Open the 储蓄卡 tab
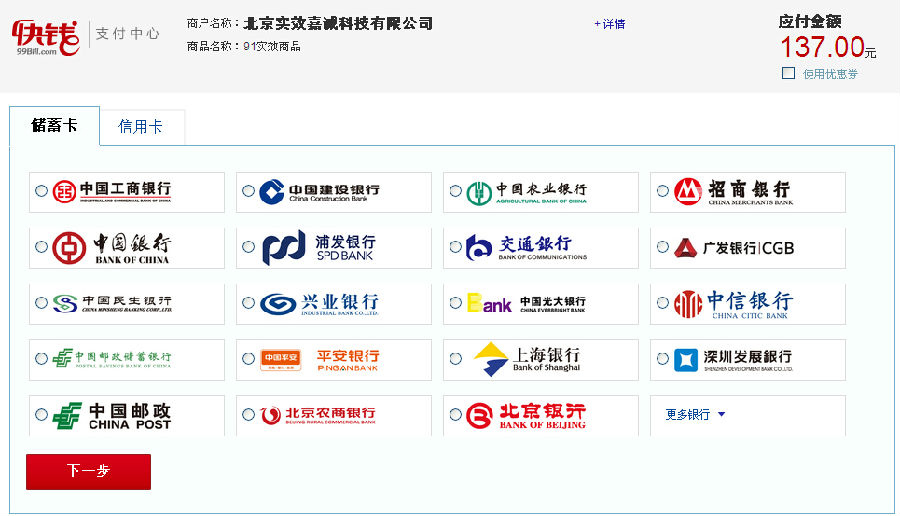900x516 pixels. pos(54,125)
